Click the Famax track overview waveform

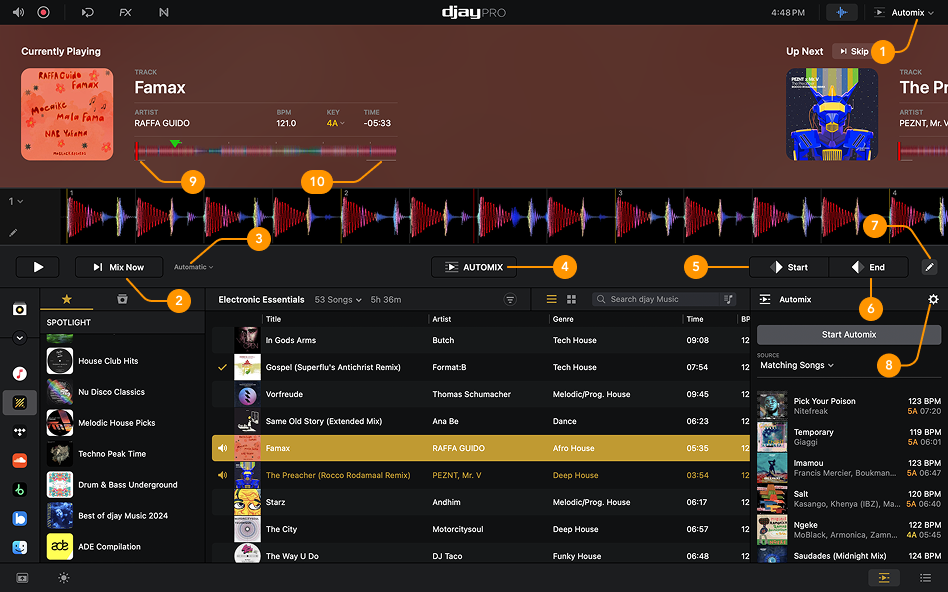(x=266, y=152)
